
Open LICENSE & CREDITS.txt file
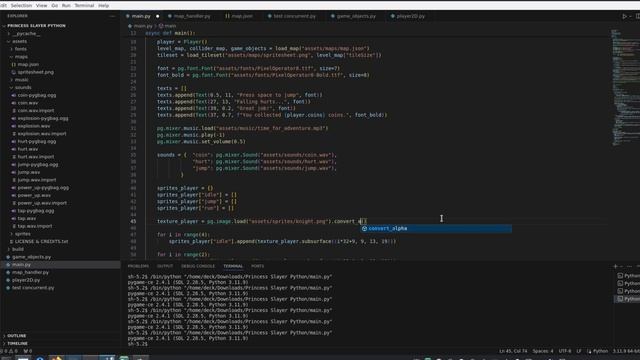41,242
